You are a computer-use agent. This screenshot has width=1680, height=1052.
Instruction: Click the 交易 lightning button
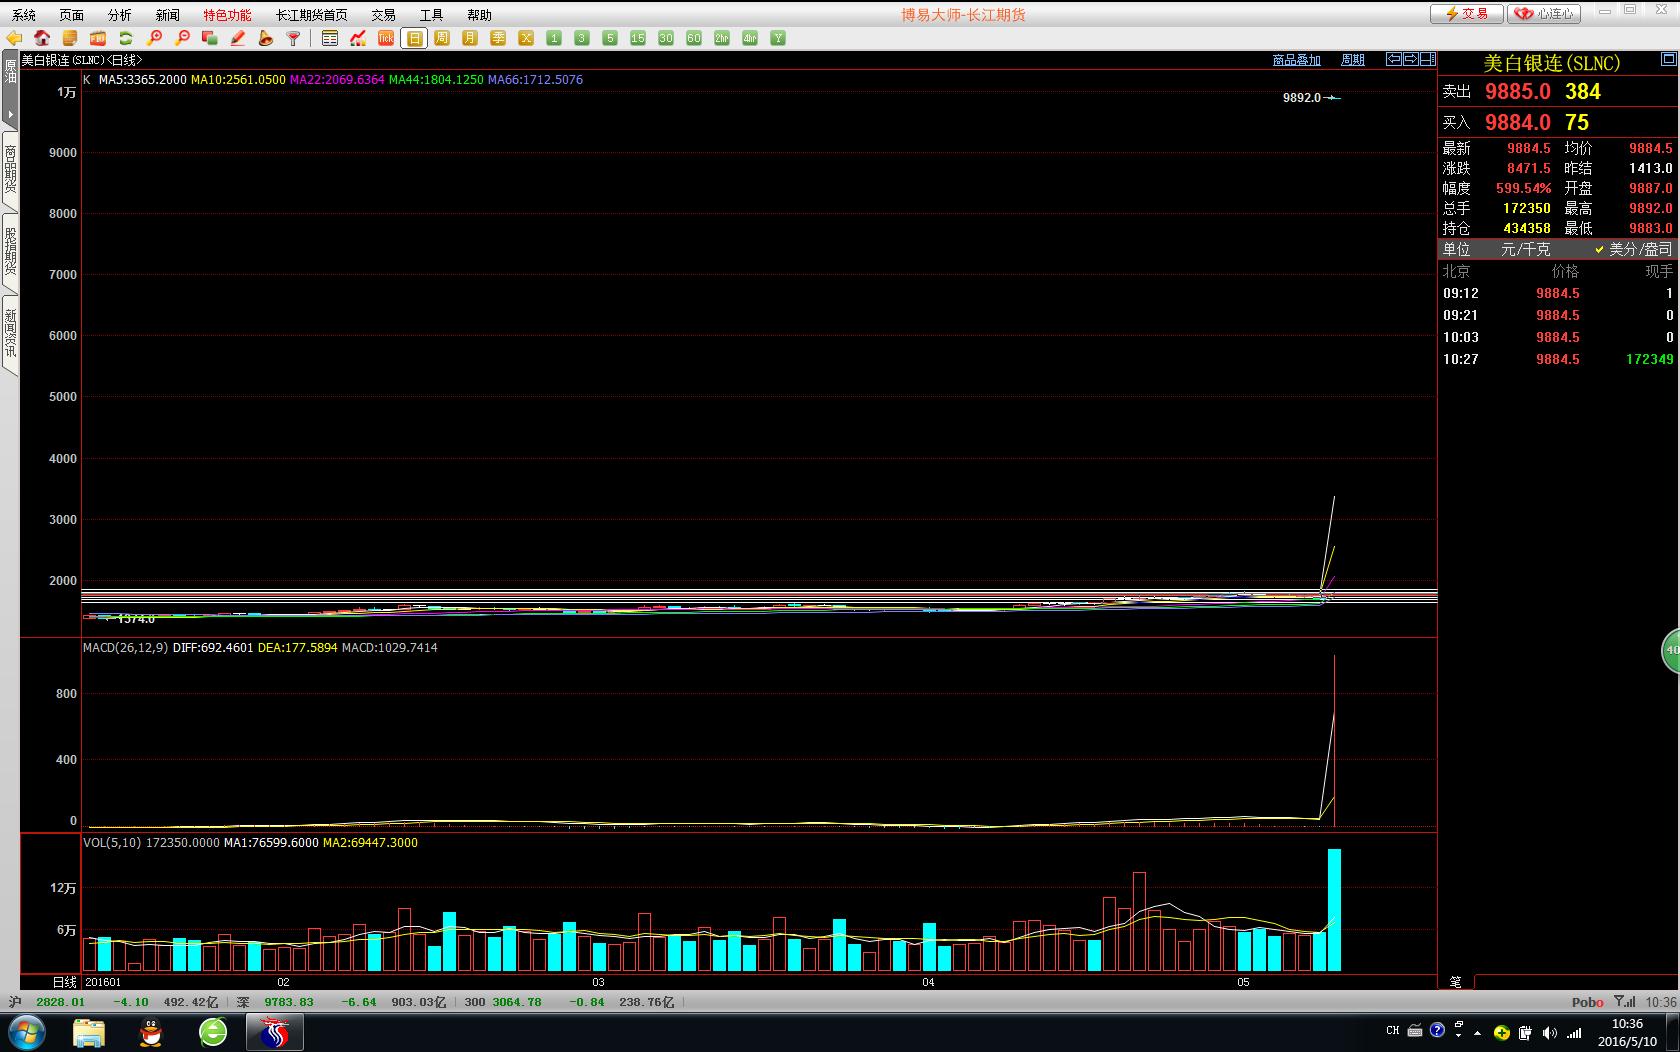[1466, 14]
